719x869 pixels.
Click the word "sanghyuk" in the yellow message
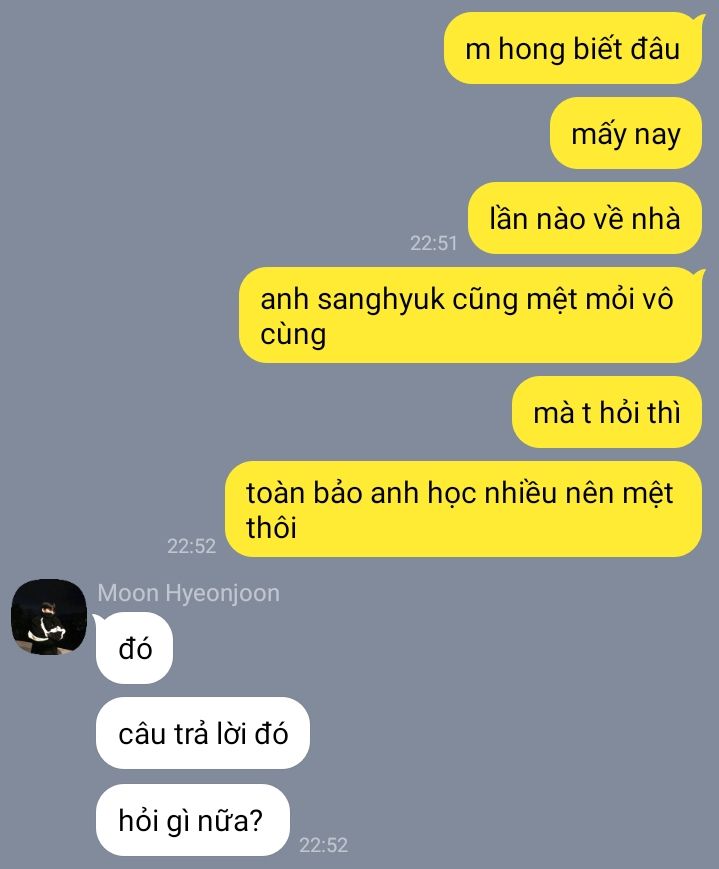(381, 300)
